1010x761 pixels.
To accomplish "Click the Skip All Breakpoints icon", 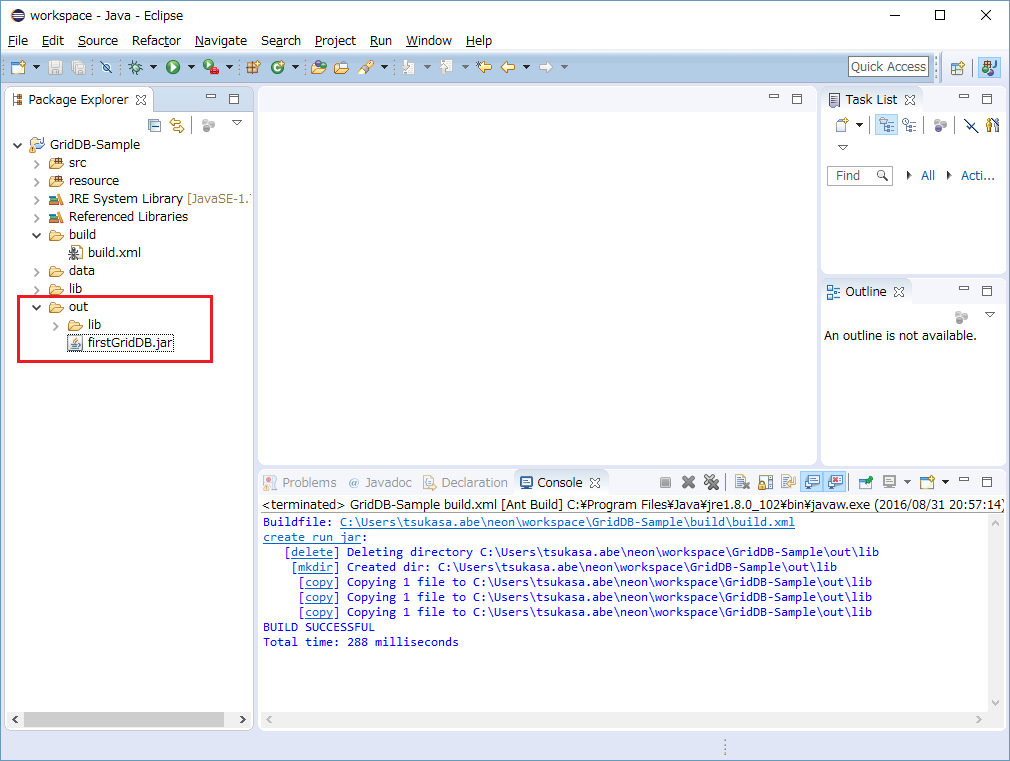I will (106, 67).
